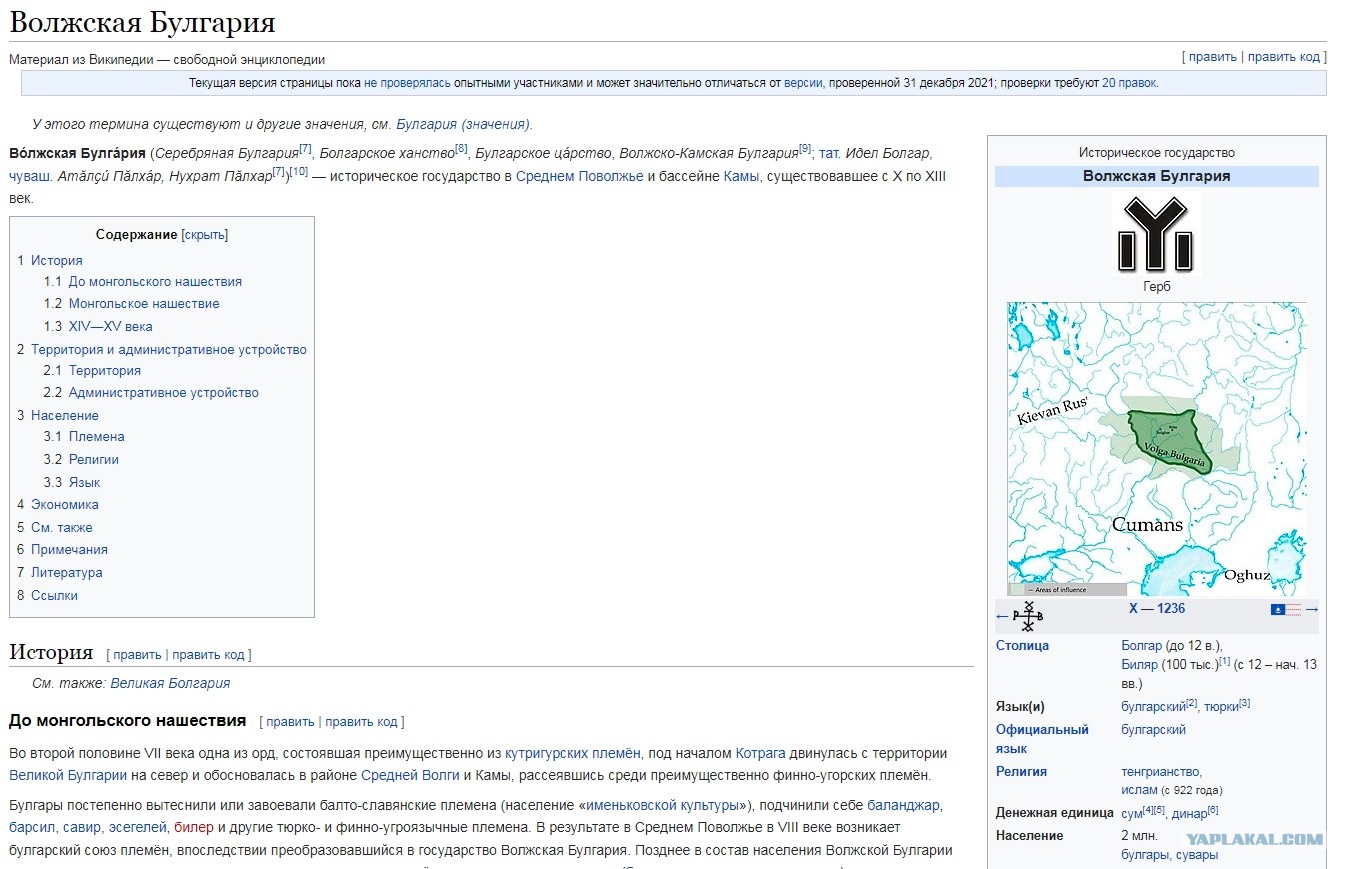The height and width of the screenshot is (869, 1349).
Task: Open the 'баланджар' tribe link
Action: (x=904, y=805)
